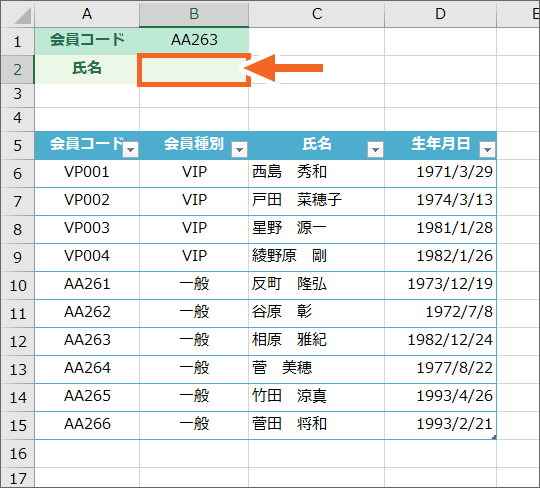Click cell AA266
The width and height of the screenshot is (540, 488).
(87, 424)
